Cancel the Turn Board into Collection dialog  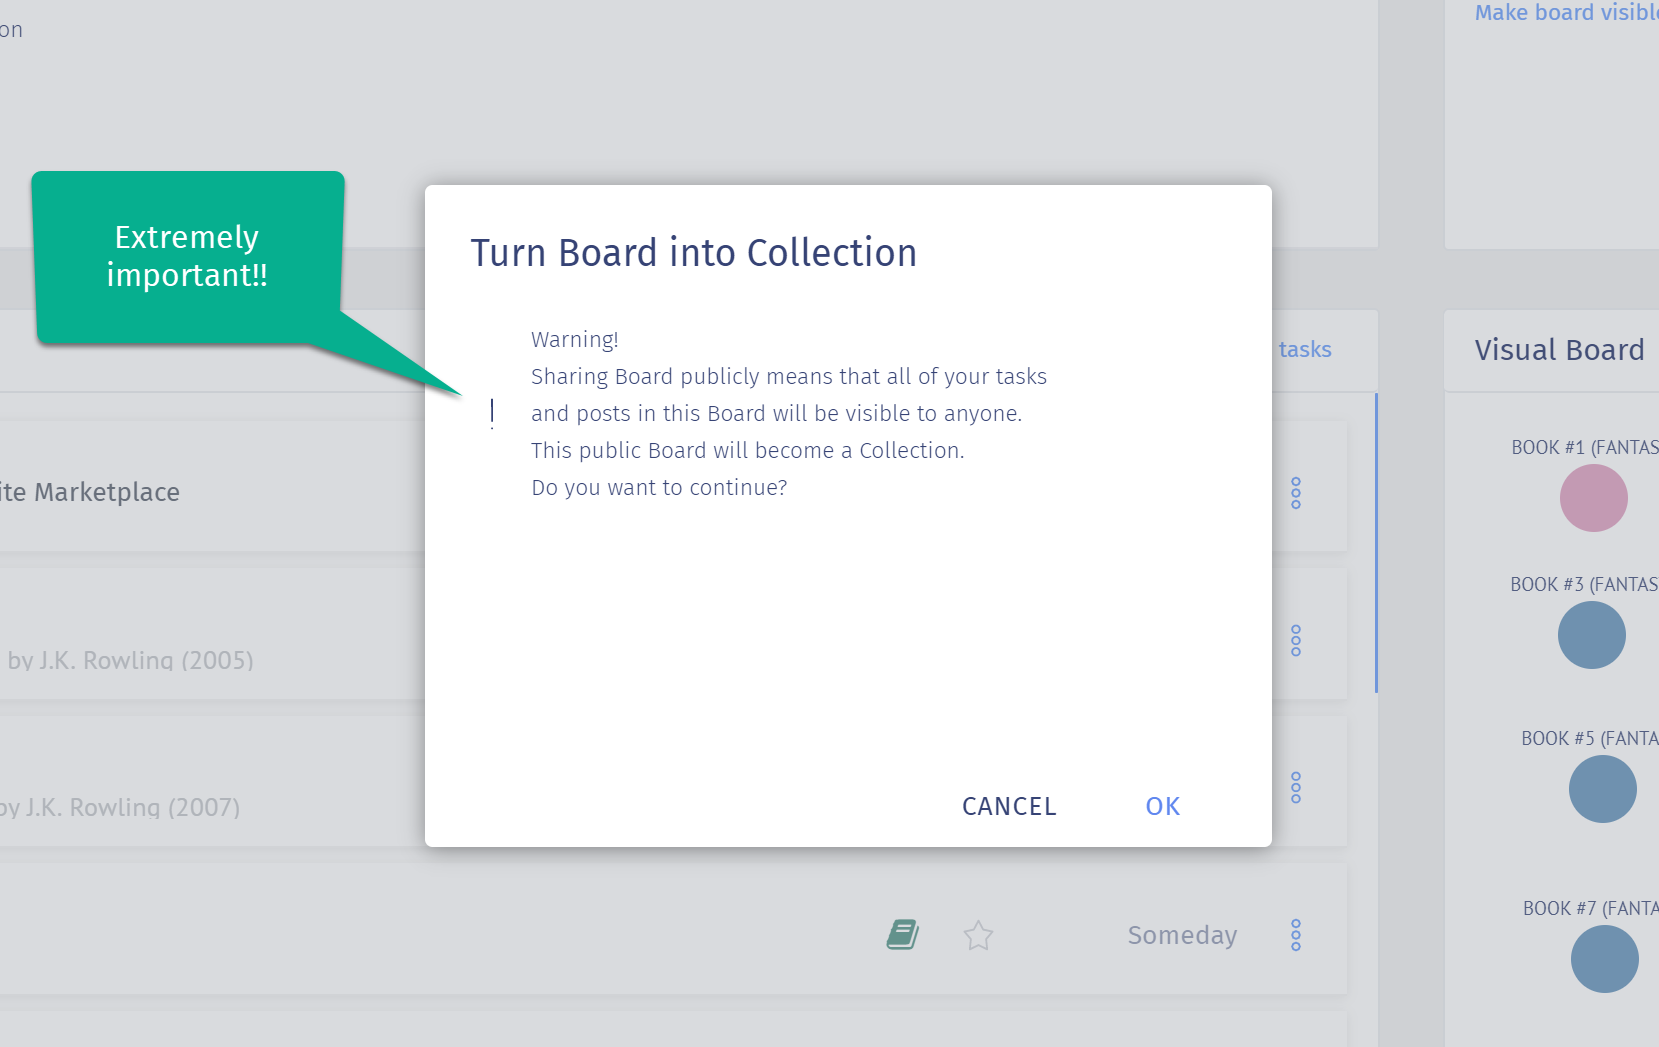[x=1009, y=806]
